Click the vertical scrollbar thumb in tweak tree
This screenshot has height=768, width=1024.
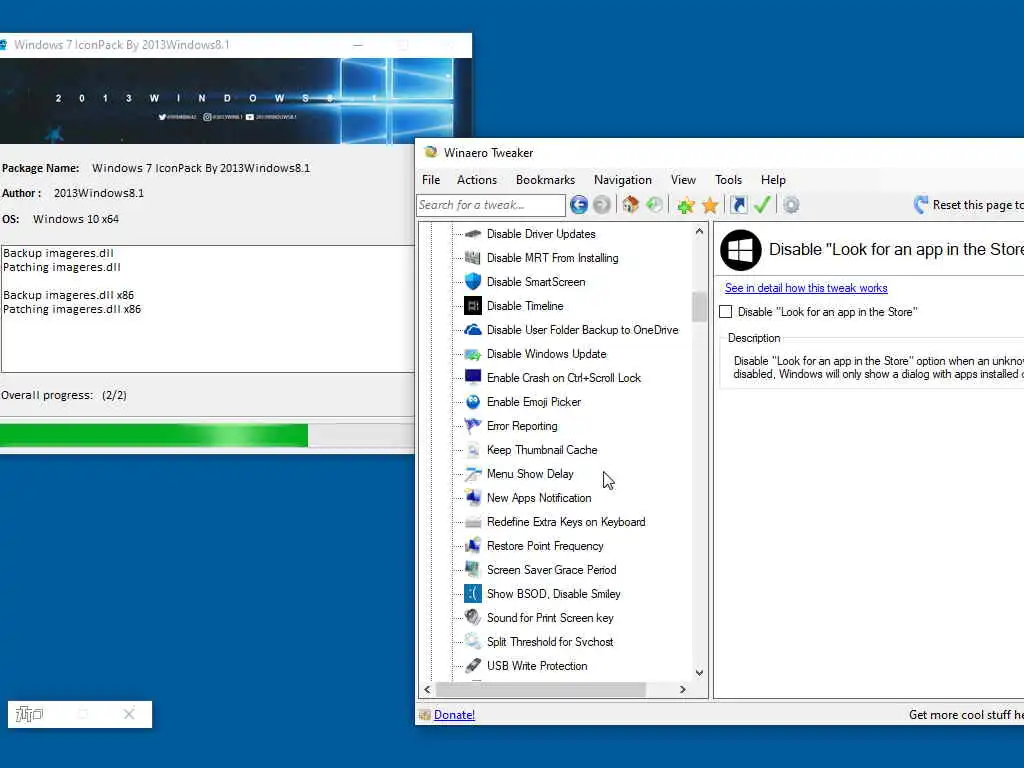click(x=699, y=307)
